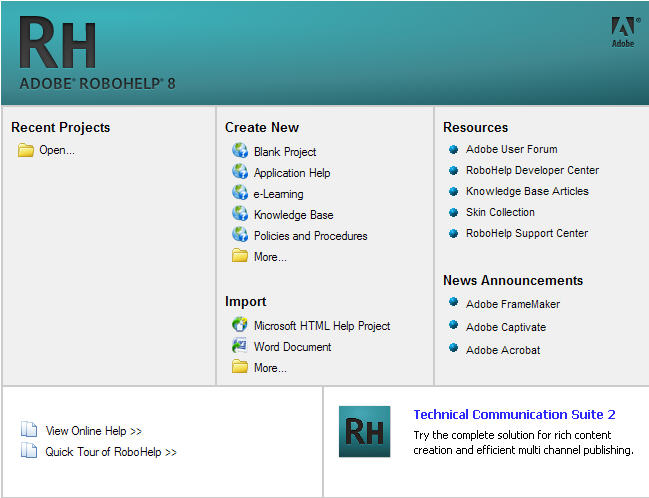Click the folder icon beside Import More...

point(240,366)
